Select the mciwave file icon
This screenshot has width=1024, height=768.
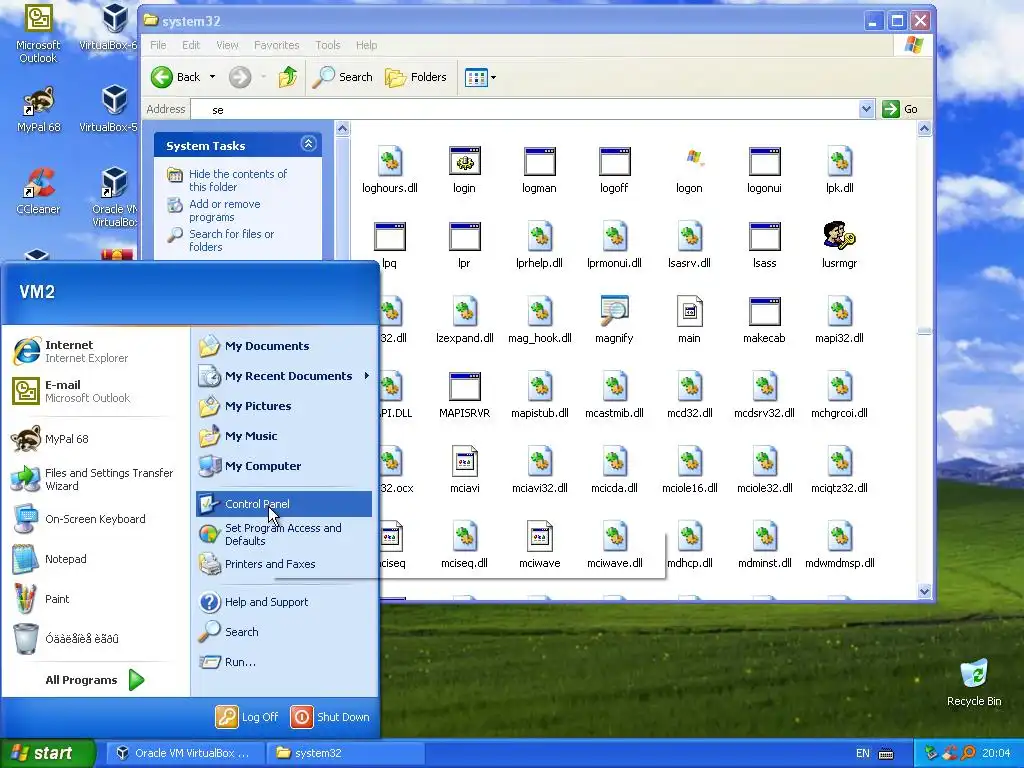[539, 536]
